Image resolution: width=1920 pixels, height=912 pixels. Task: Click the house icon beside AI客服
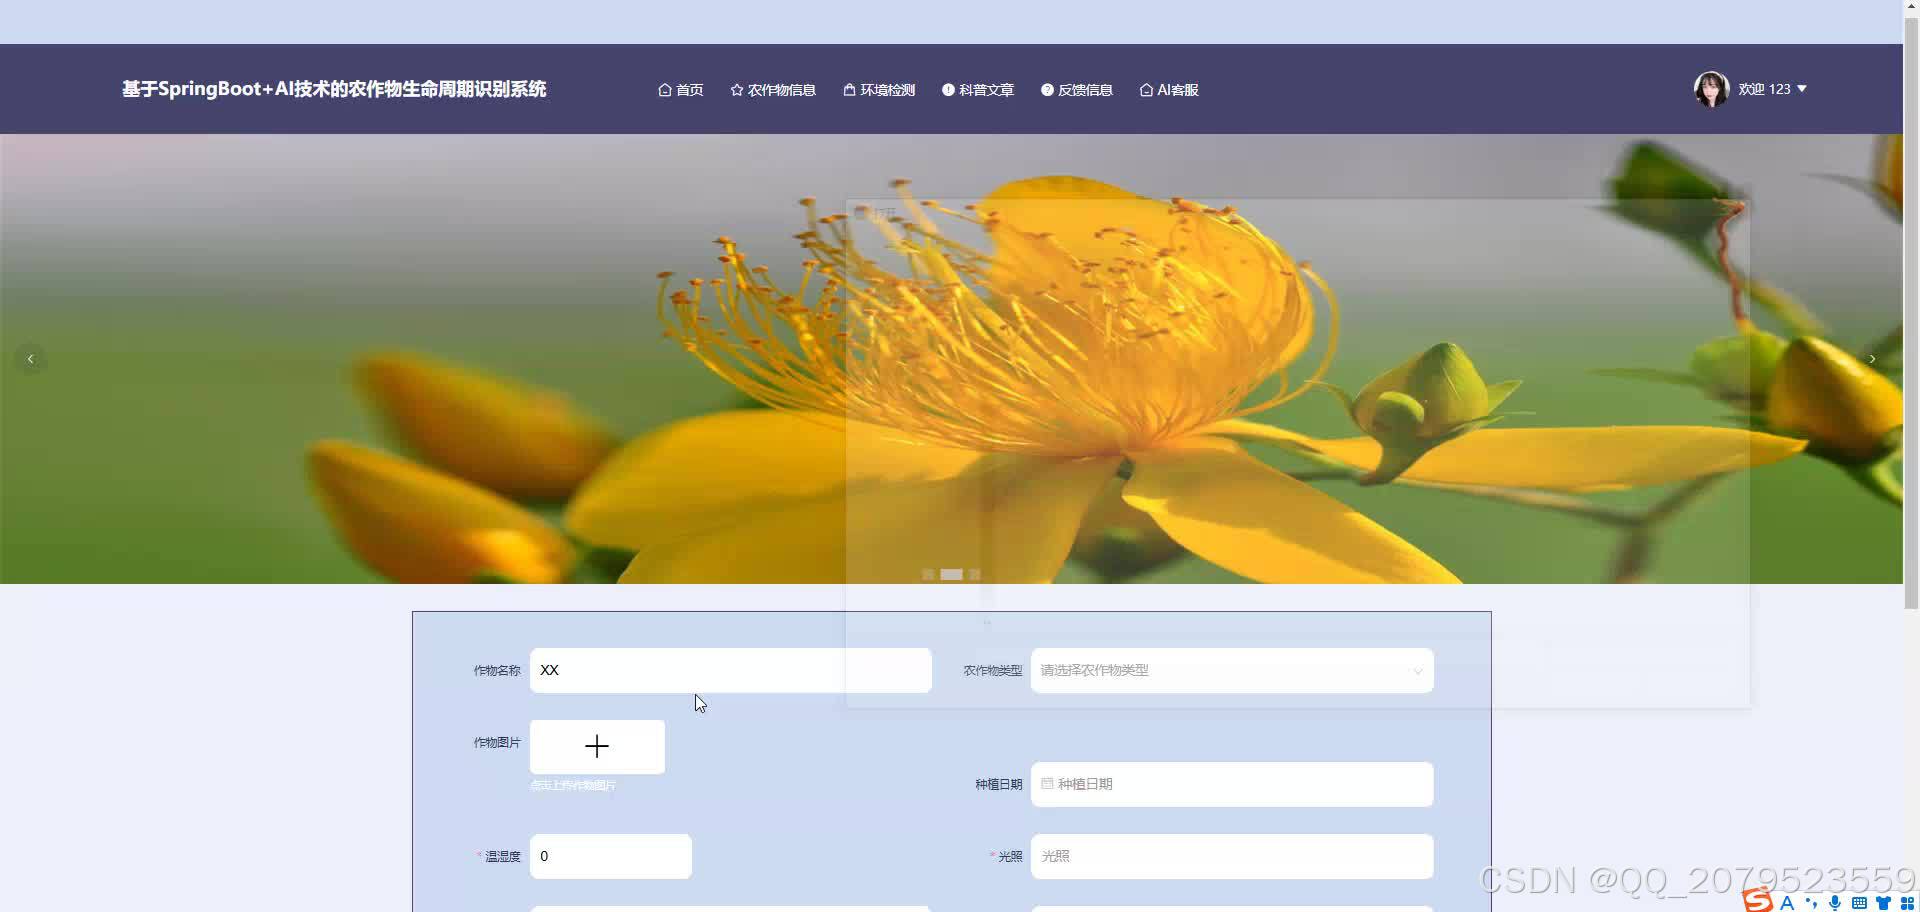(1146, 89)
